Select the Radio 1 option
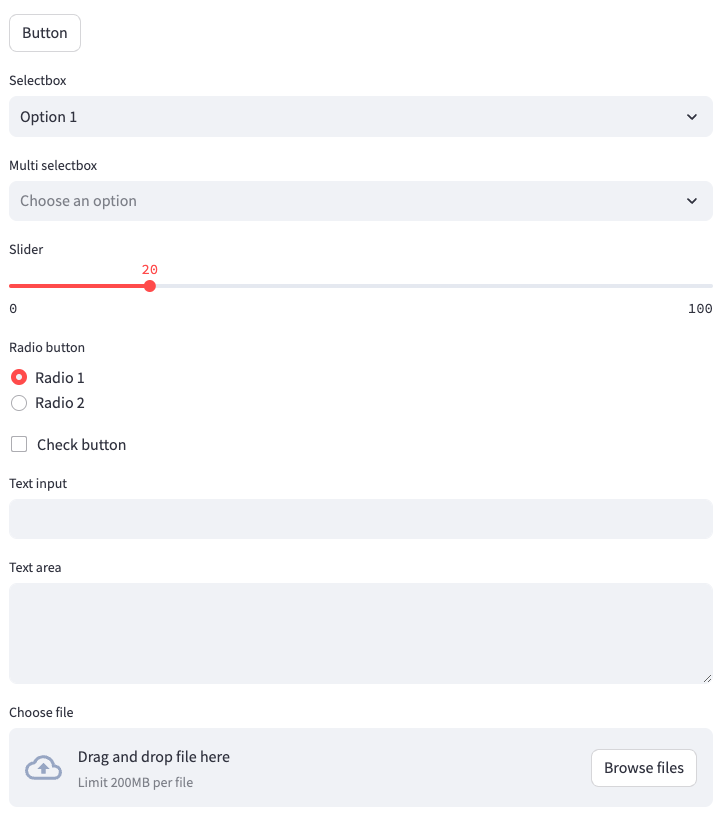The width and height of the screenshot is (725, 820). (18, 378)
